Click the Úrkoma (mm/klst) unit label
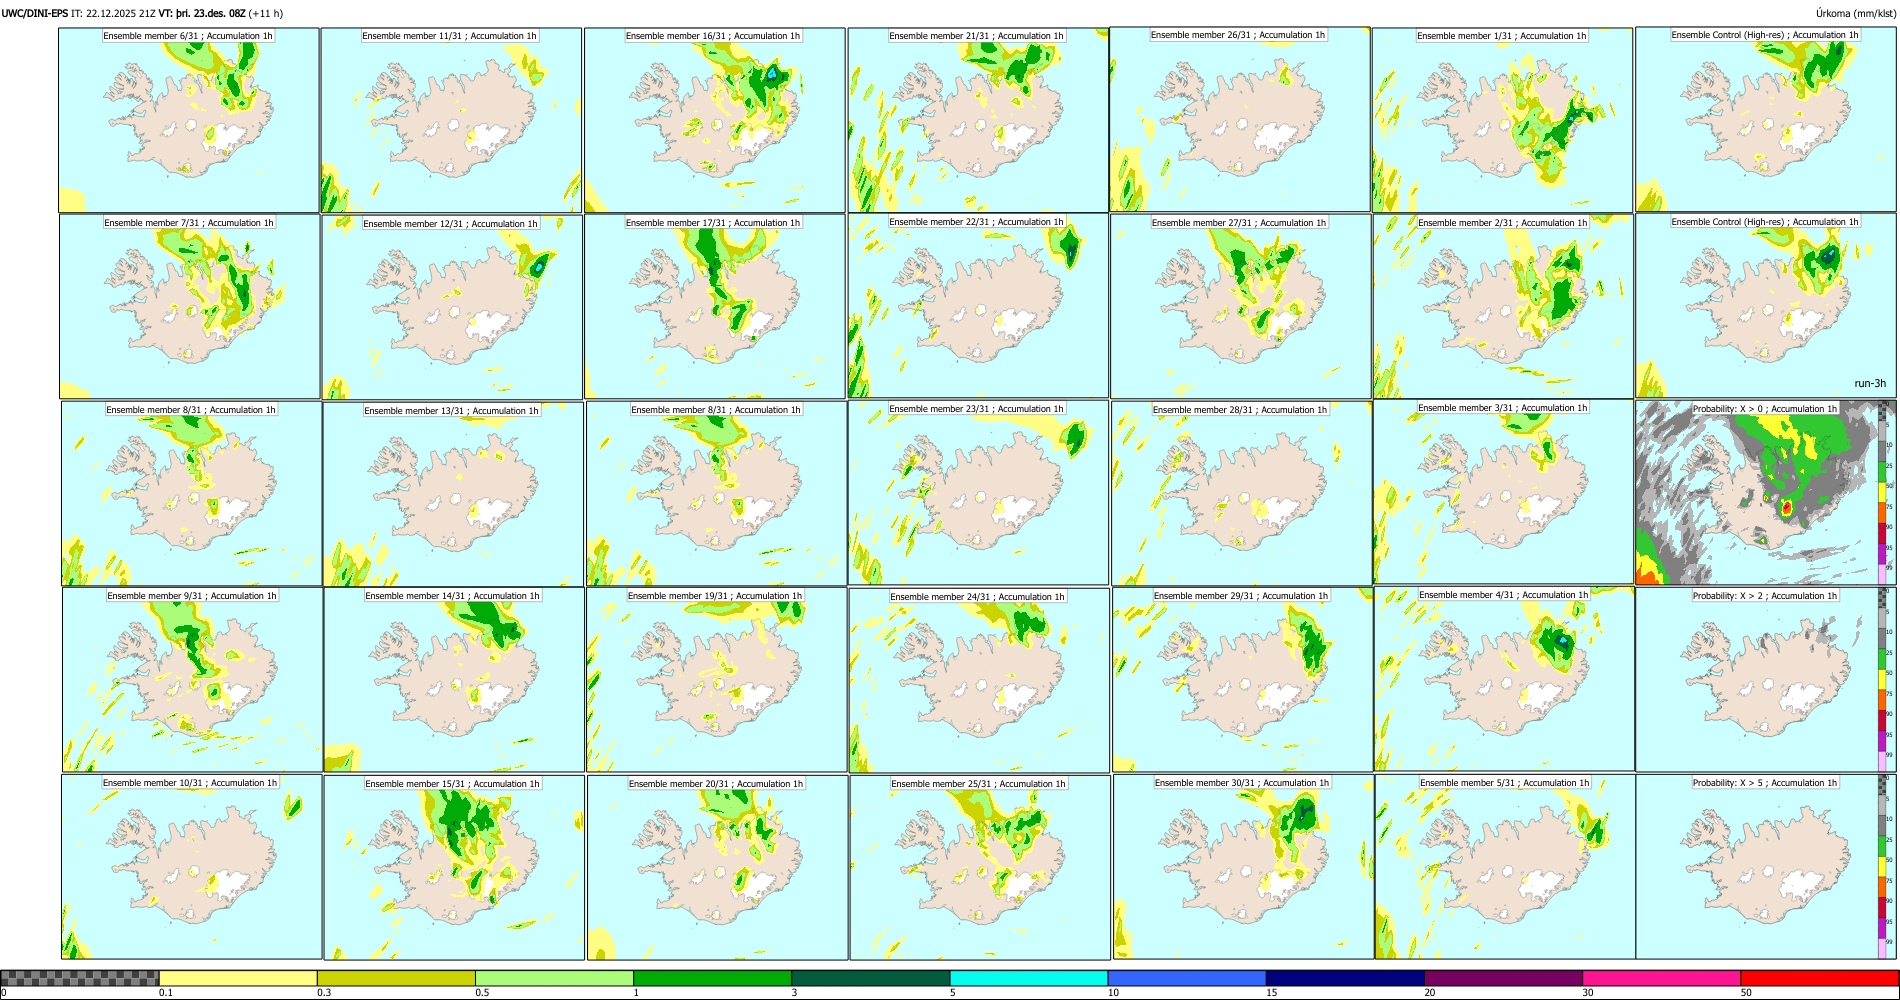The image size is (1900, 1000). coord(1855,14)
